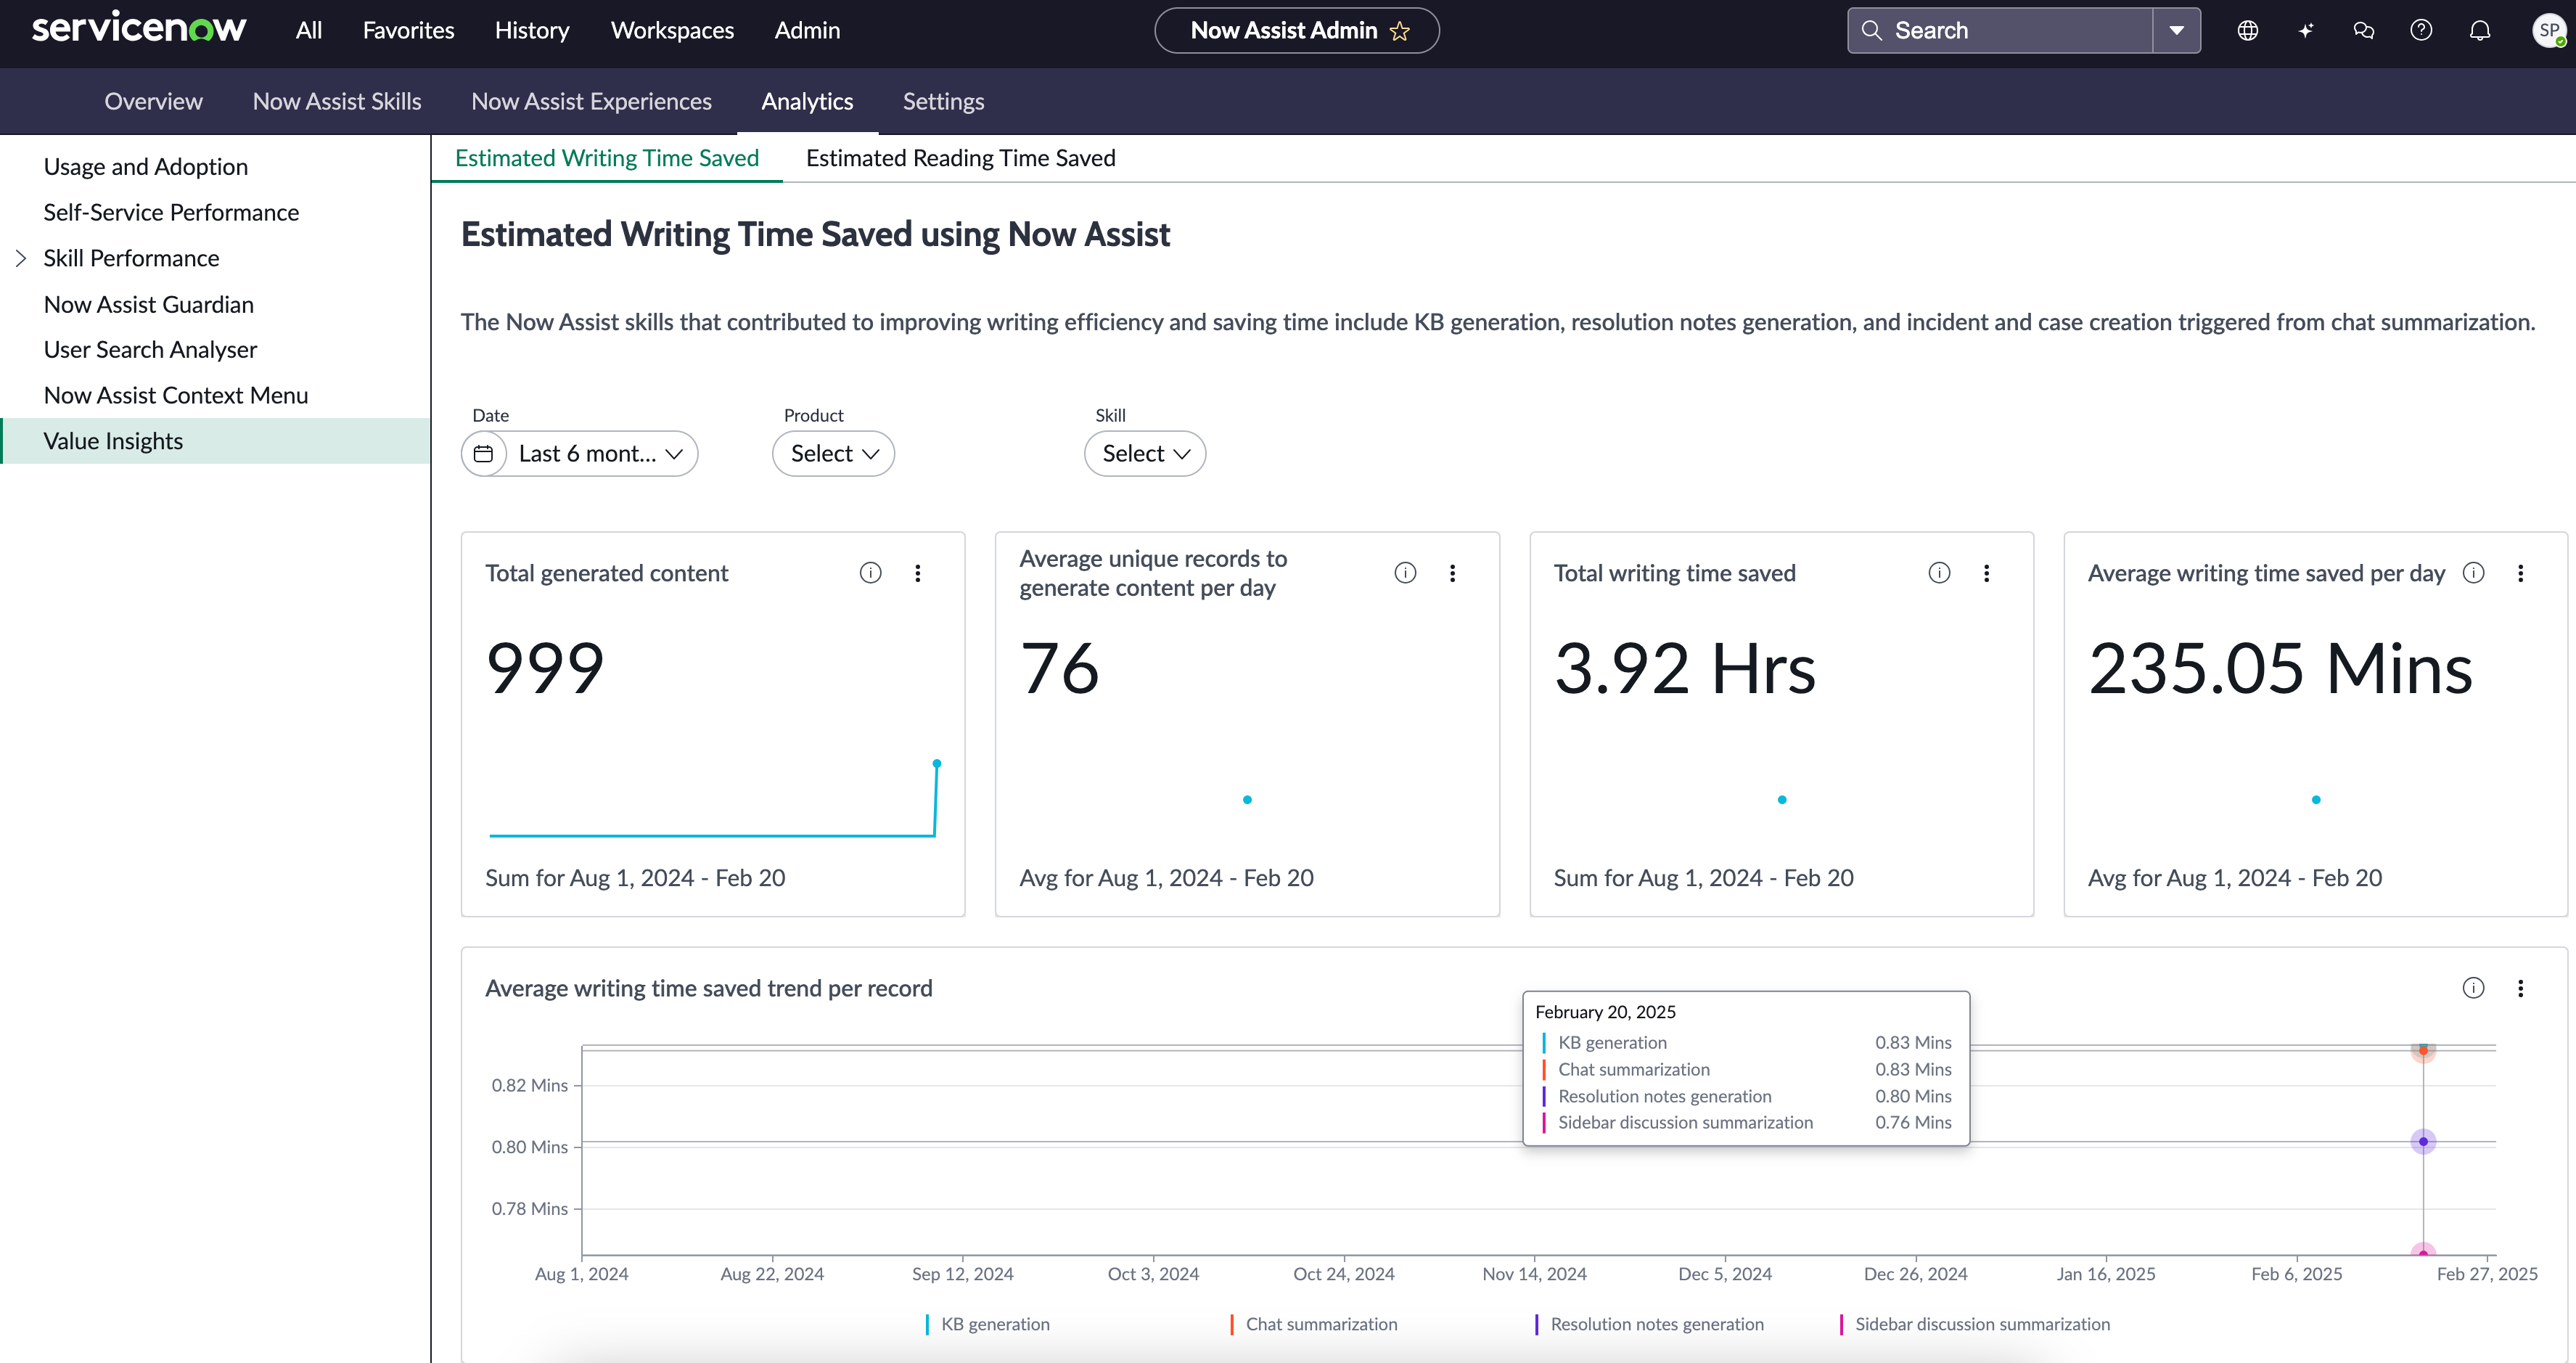
Task: Switch to the Overview tab
Action: click(153, 101)
